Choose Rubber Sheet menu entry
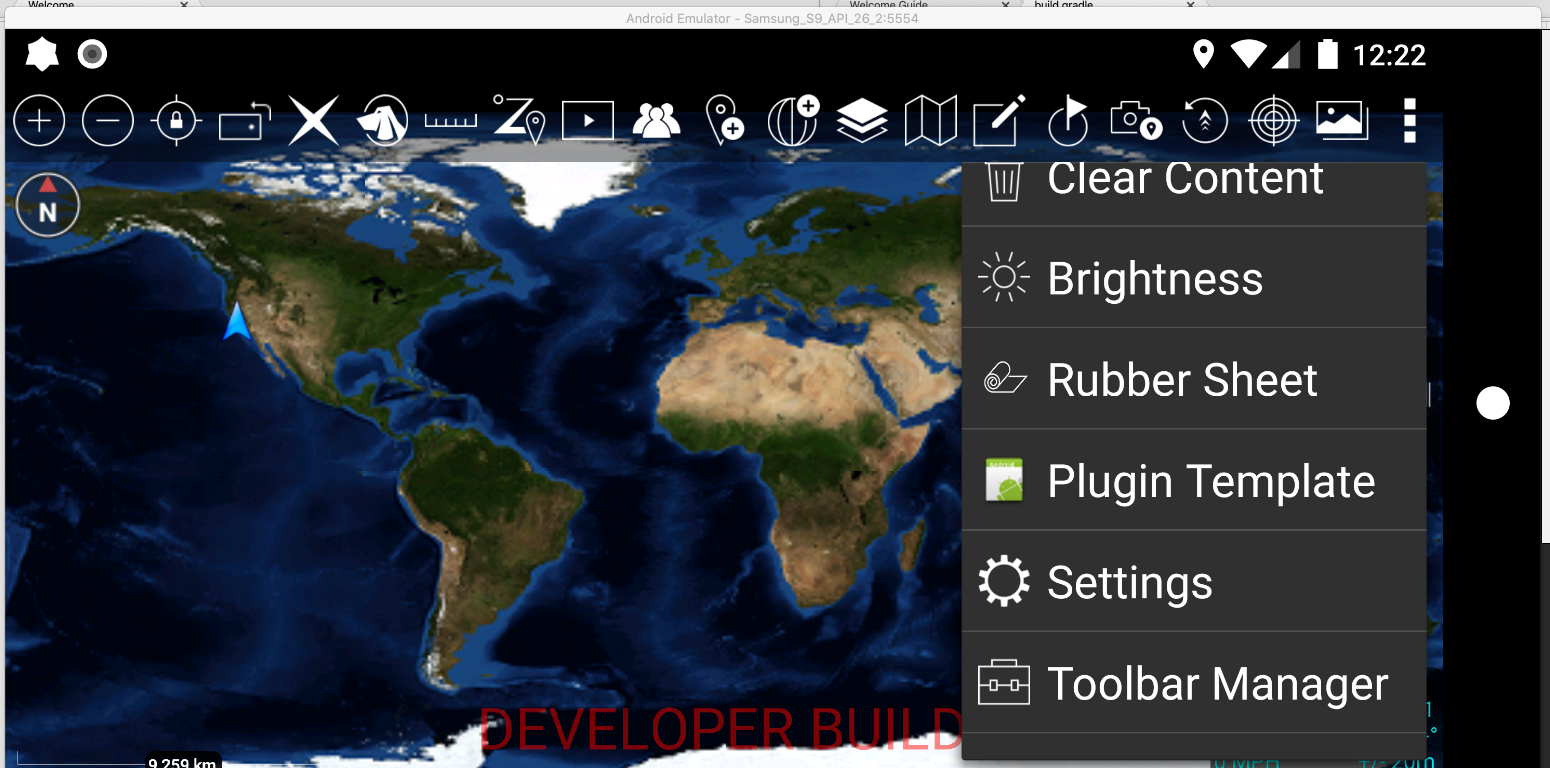Screen dimensions: 1550x768 (1194, 379)
